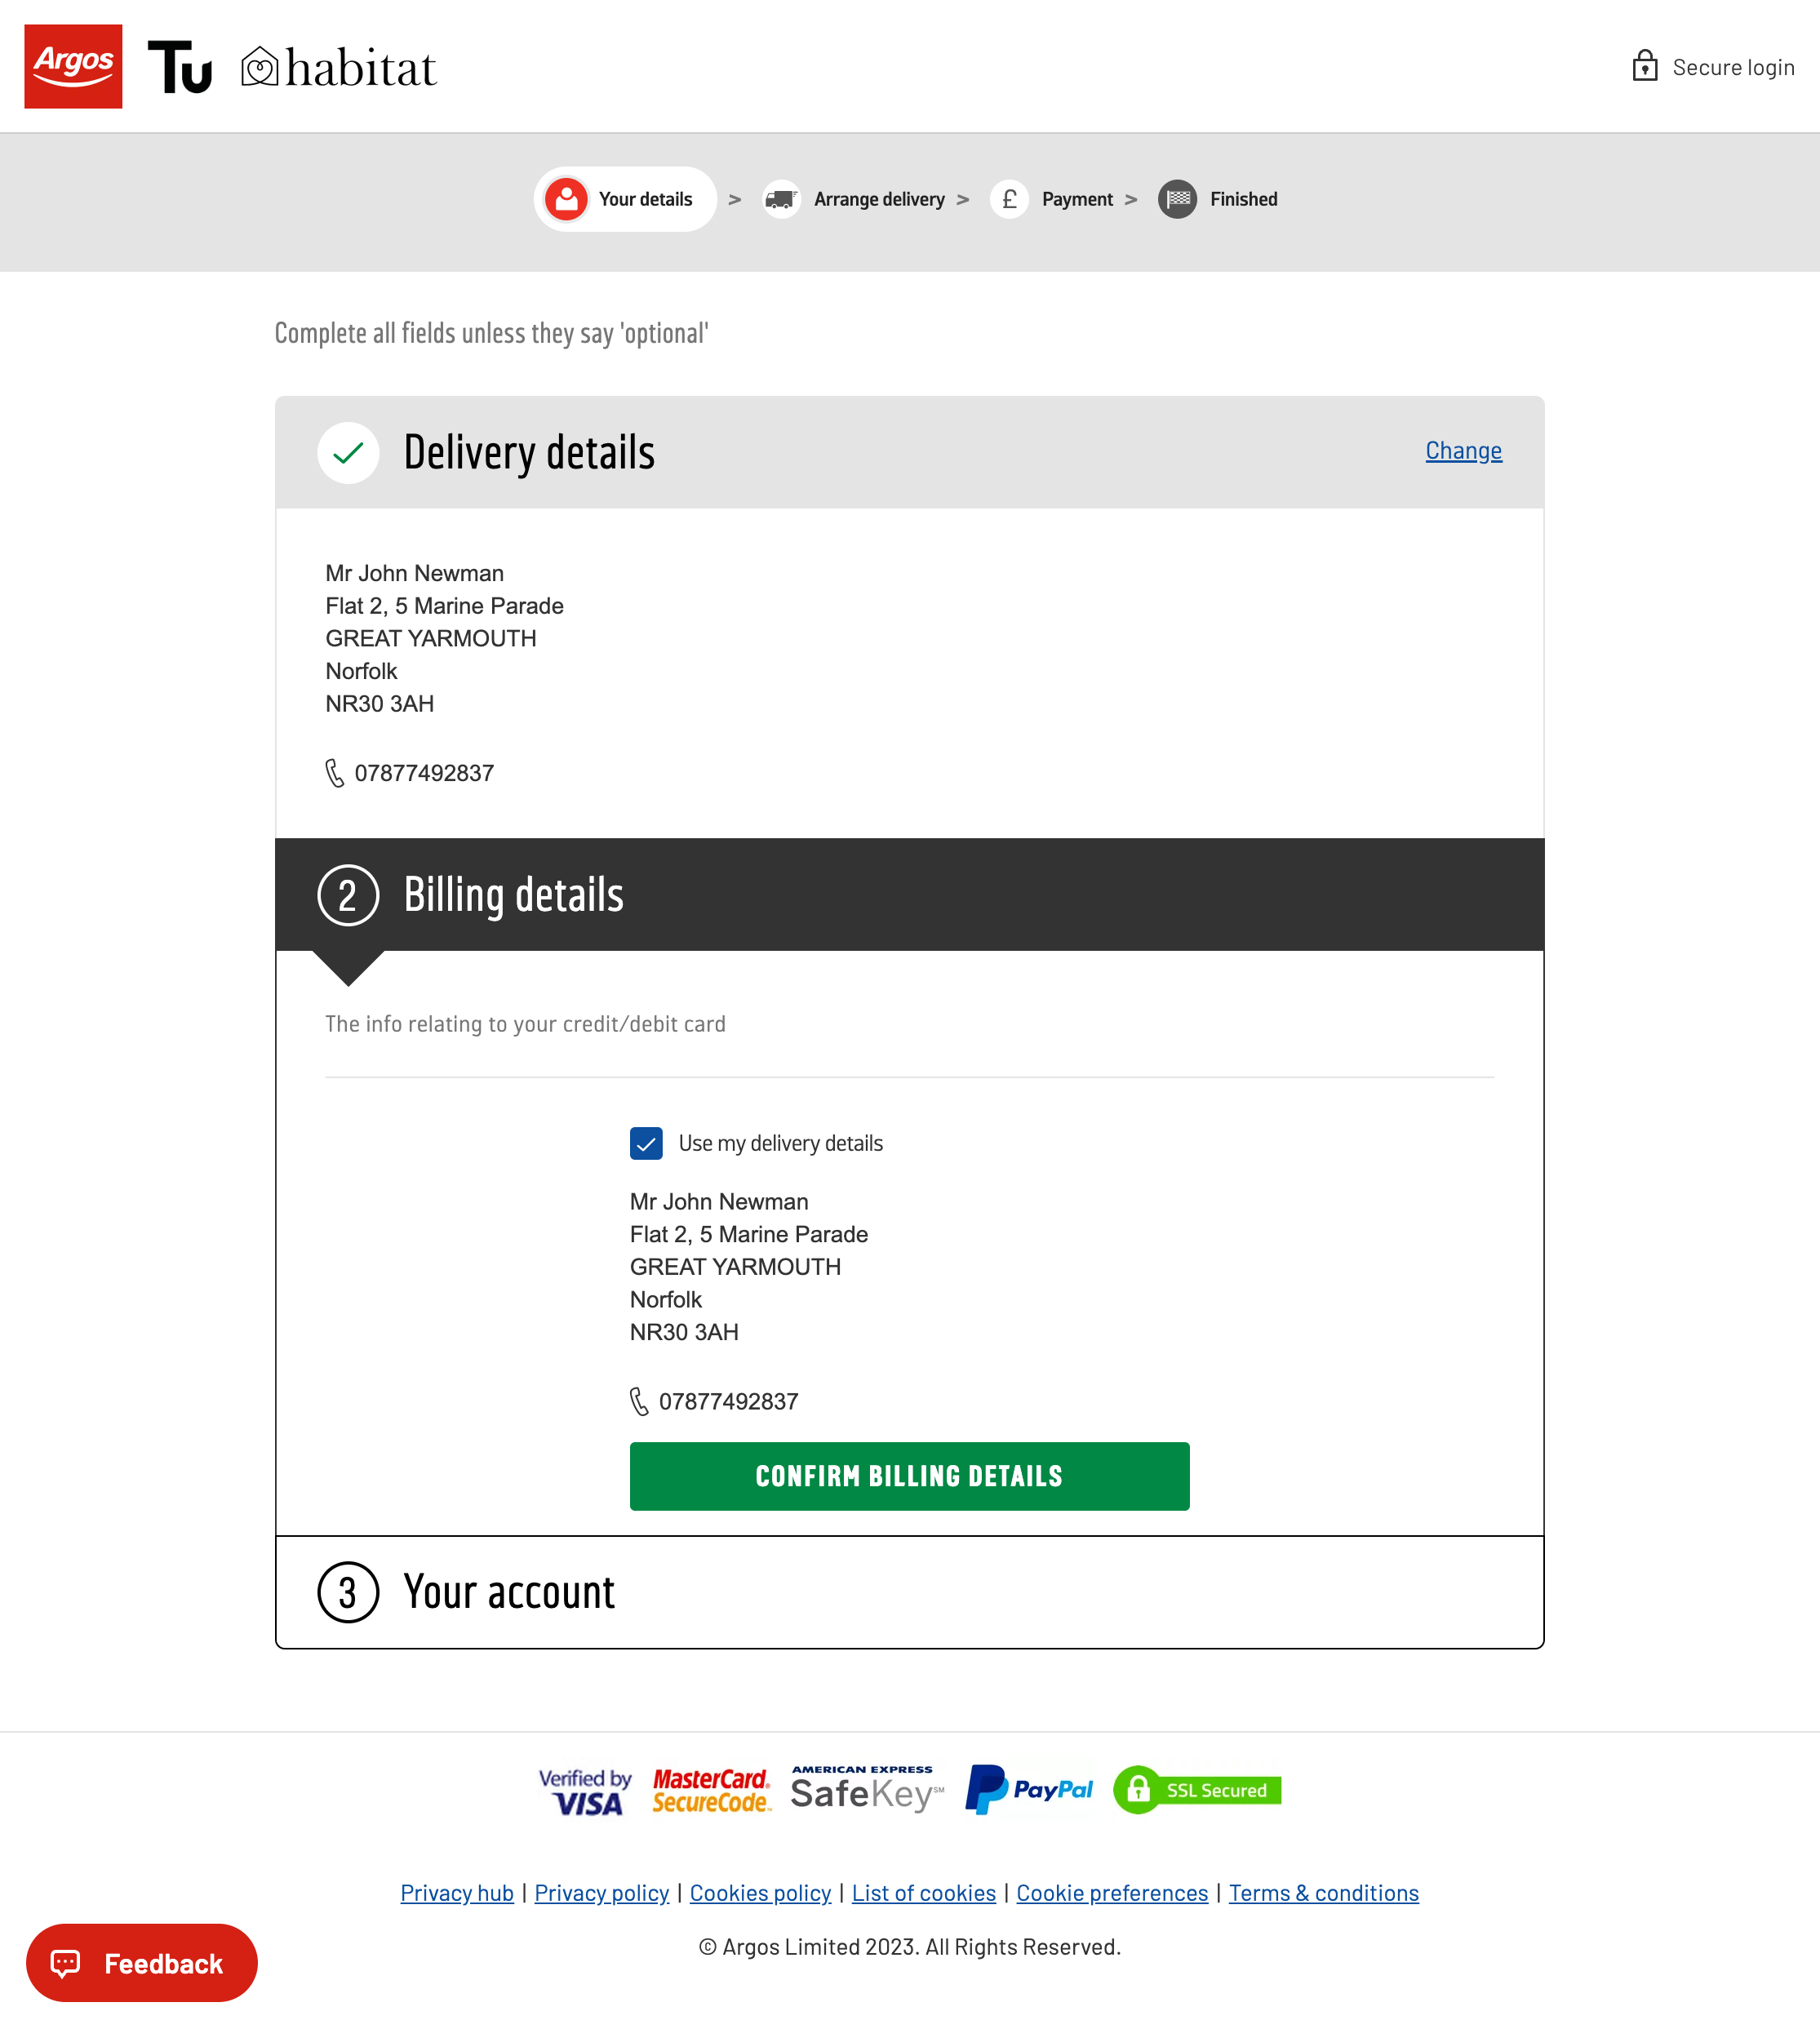Click the PayPal logo in the footer
Image resolution: width=1820 pixels, height=2029 pixels.
click(x=1028, y=1789)
